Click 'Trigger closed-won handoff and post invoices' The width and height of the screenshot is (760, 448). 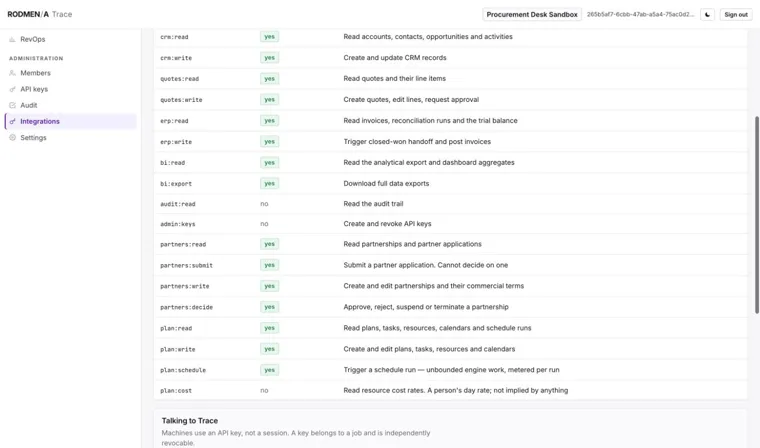417,142
